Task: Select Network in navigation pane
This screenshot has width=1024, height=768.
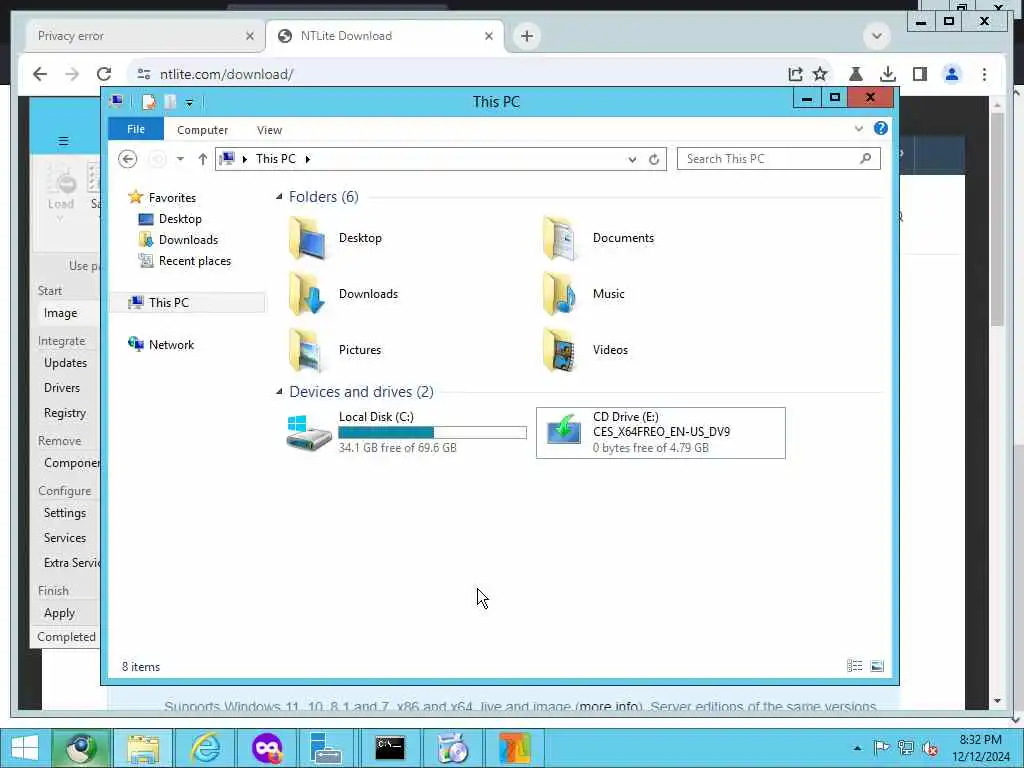Action: coord(161,345)
